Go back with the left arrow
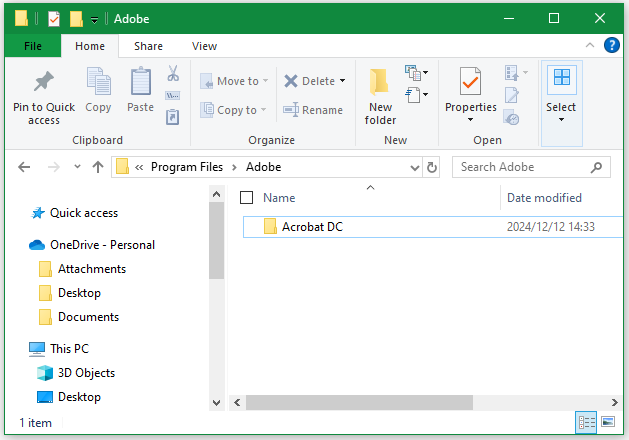 click(x=24, y=167)
